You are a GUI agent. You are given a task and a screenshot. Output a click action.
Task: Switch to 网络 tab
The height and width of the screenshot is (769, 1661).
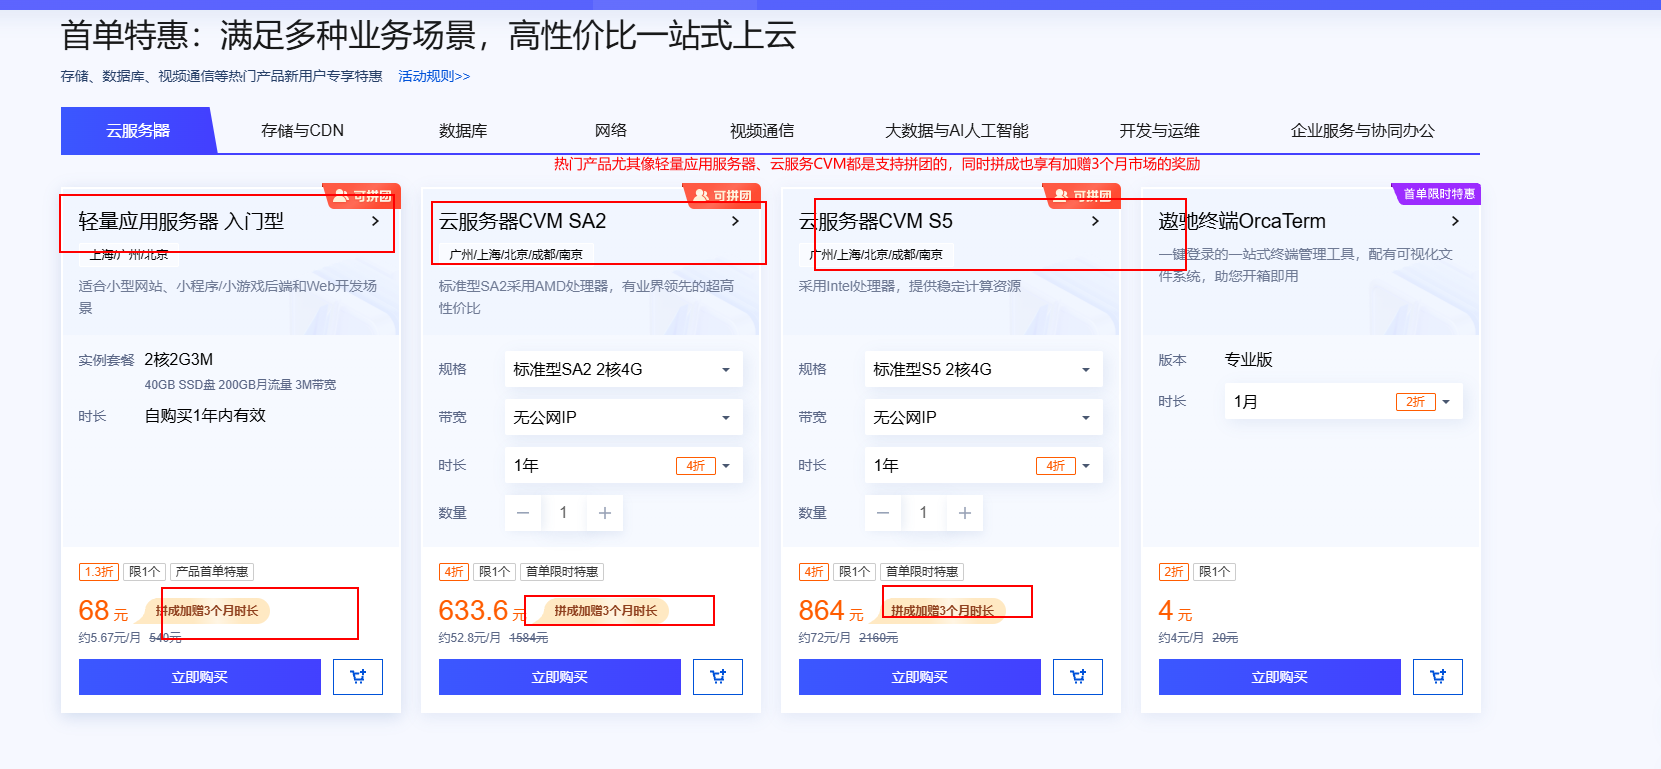tap(611, 130)
